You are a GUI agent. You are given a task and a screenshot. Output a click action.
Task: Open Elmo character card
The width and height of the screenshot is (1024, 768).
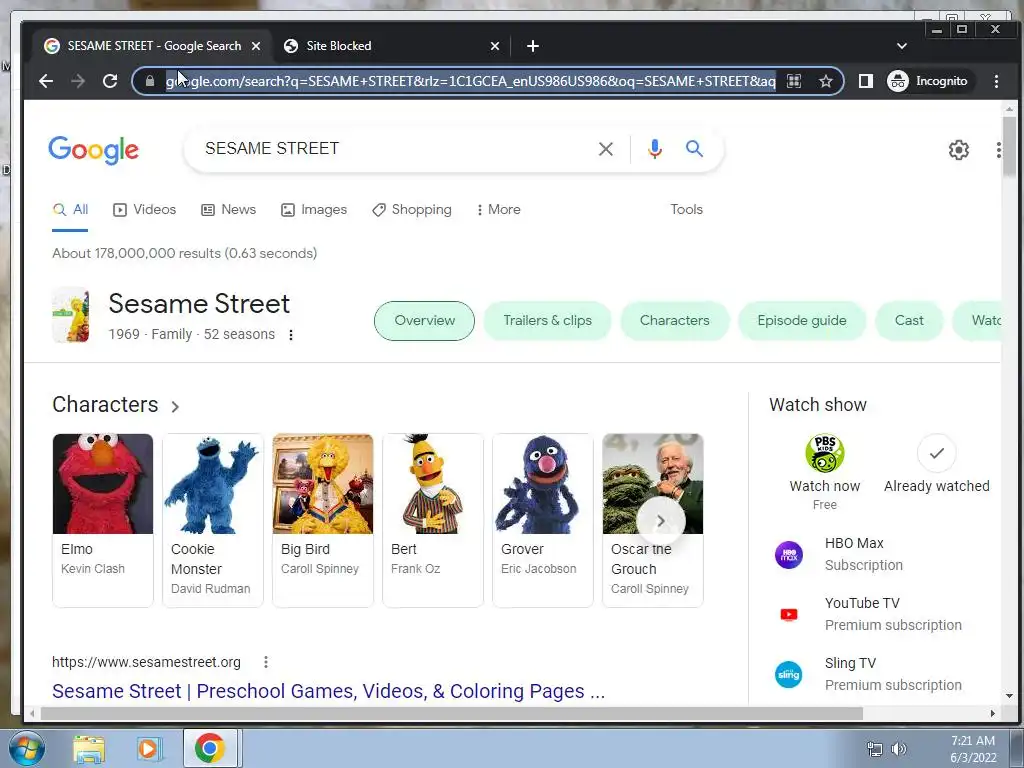[x=103, y=520]
